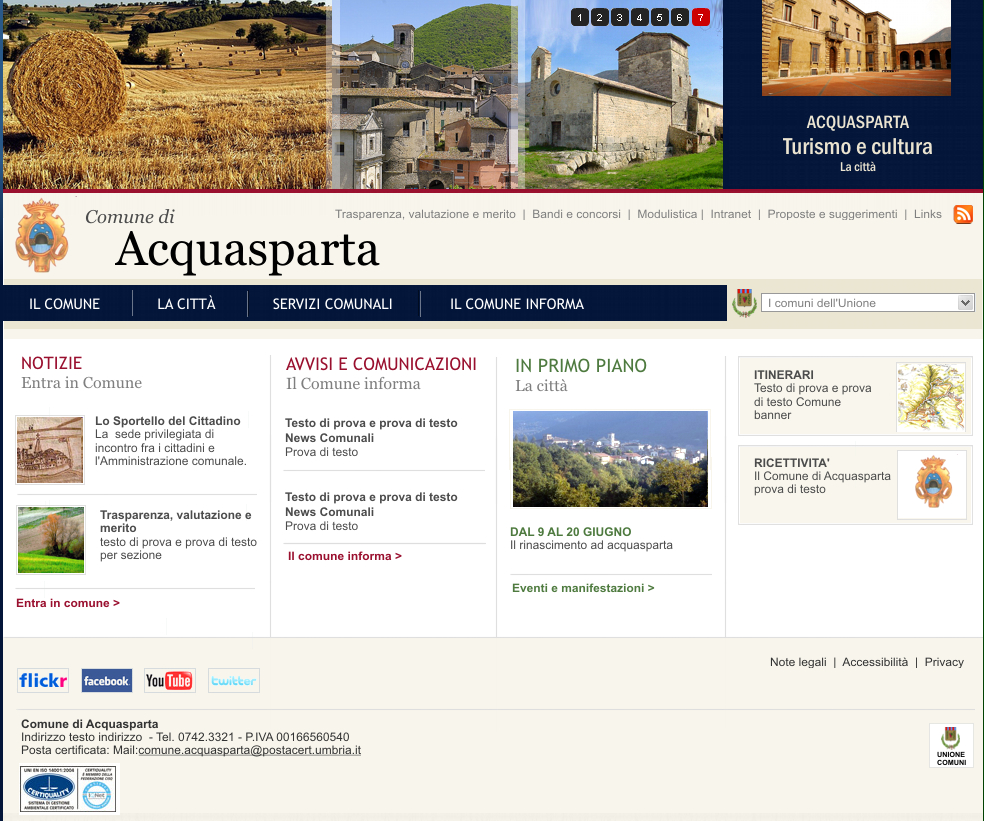Open the Links page link
Viewport: 984px width, 821px height.
click(x=928, y=214)
